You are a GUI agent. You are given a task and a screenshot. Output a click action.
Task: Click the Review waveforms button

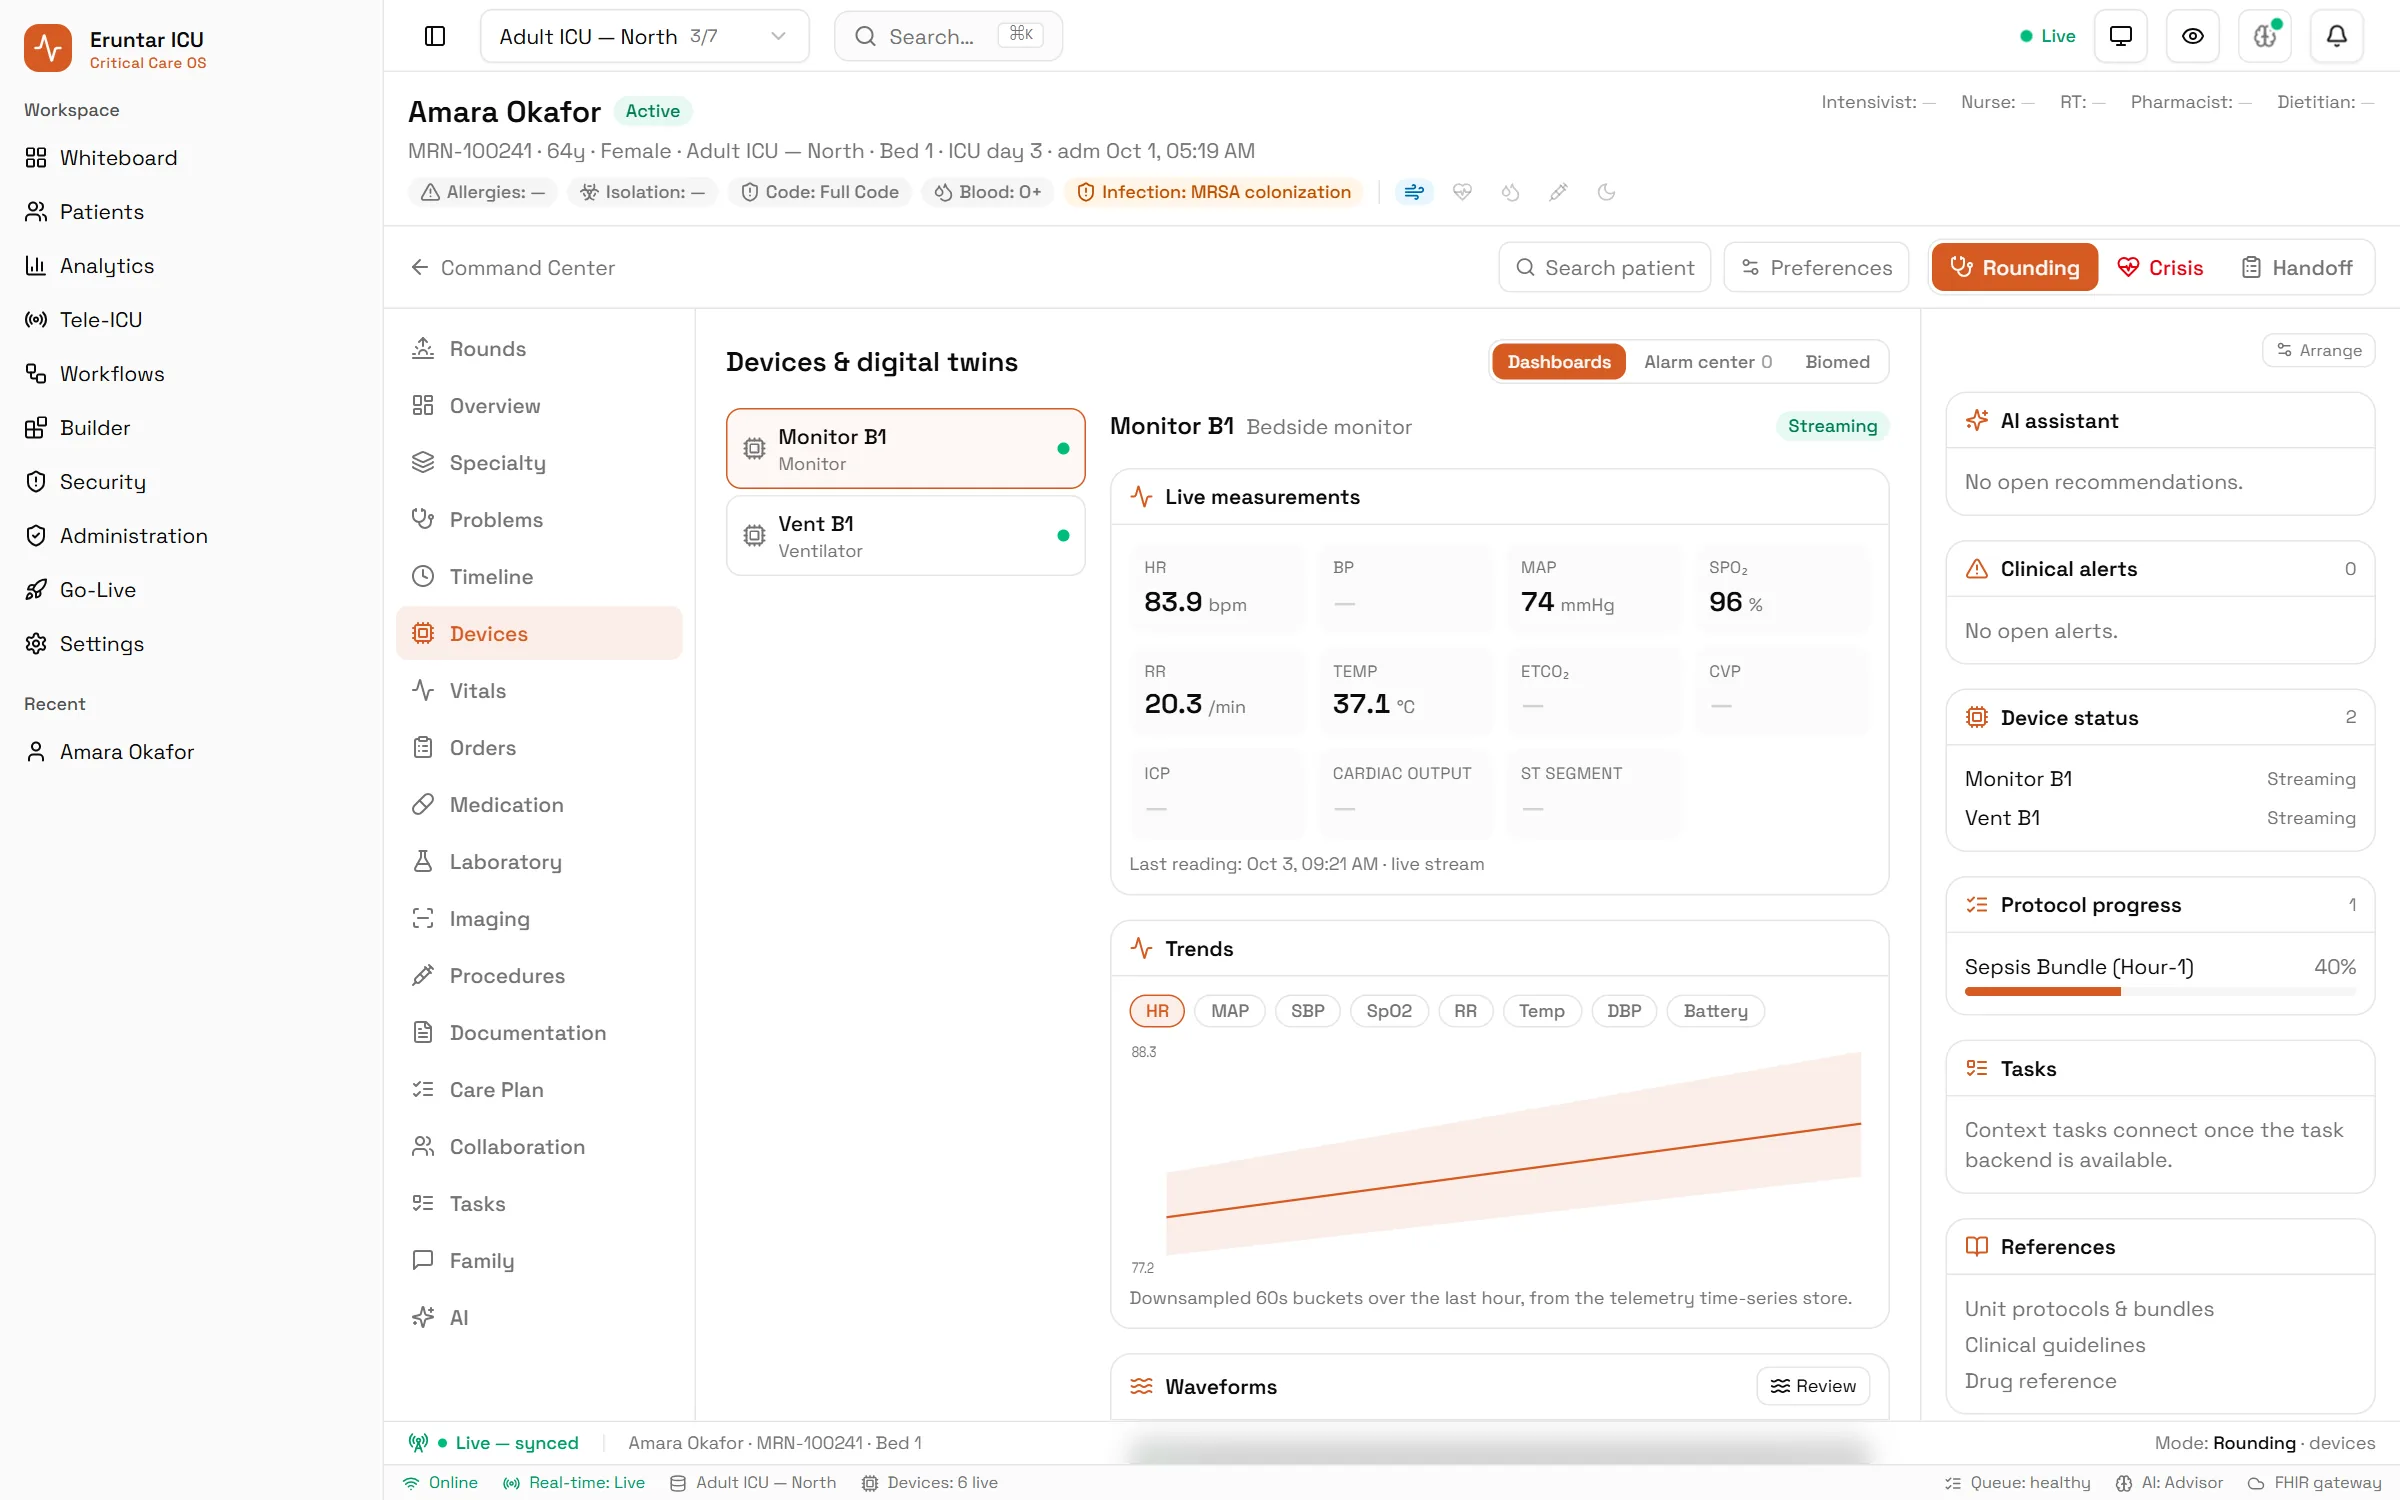pos(1813,1386)
